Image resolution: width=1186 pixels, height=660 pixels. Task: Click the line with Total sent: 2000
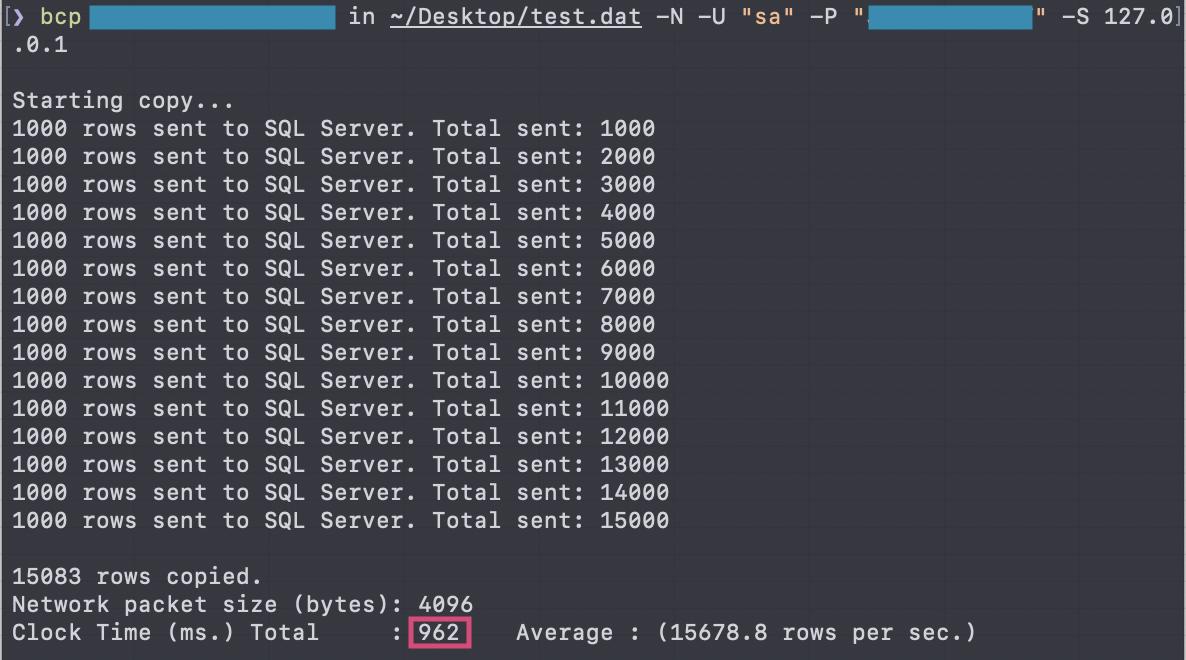[x=334, y=156]
